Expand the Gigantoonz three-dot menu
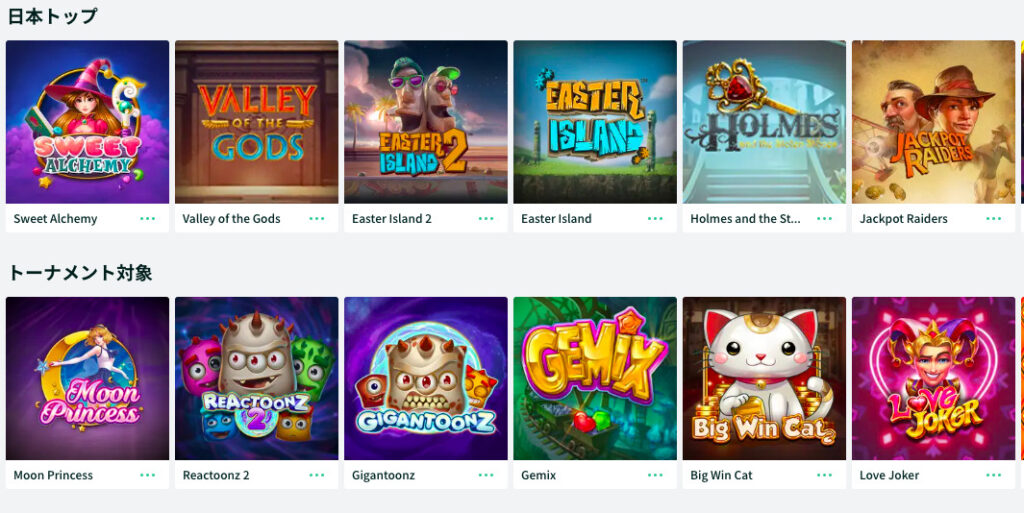The width and height of the screenshot is (1024, 513). 486,475
